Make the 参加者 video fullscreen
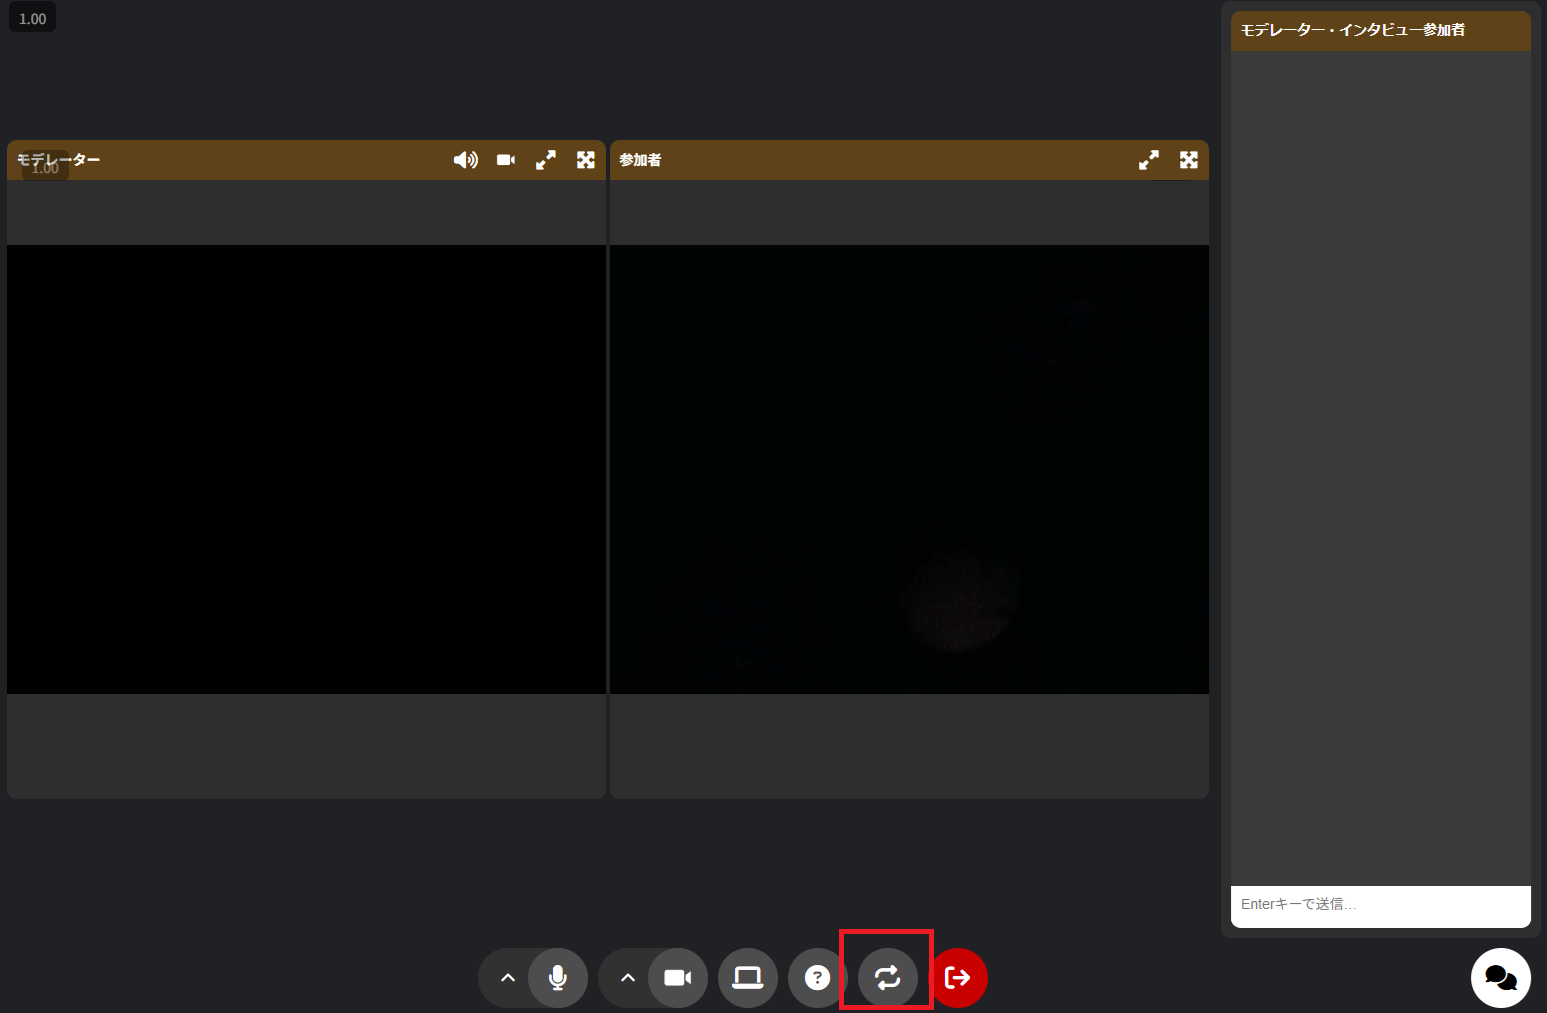Screen dimensions: 1547x1013 [1189, 160]
